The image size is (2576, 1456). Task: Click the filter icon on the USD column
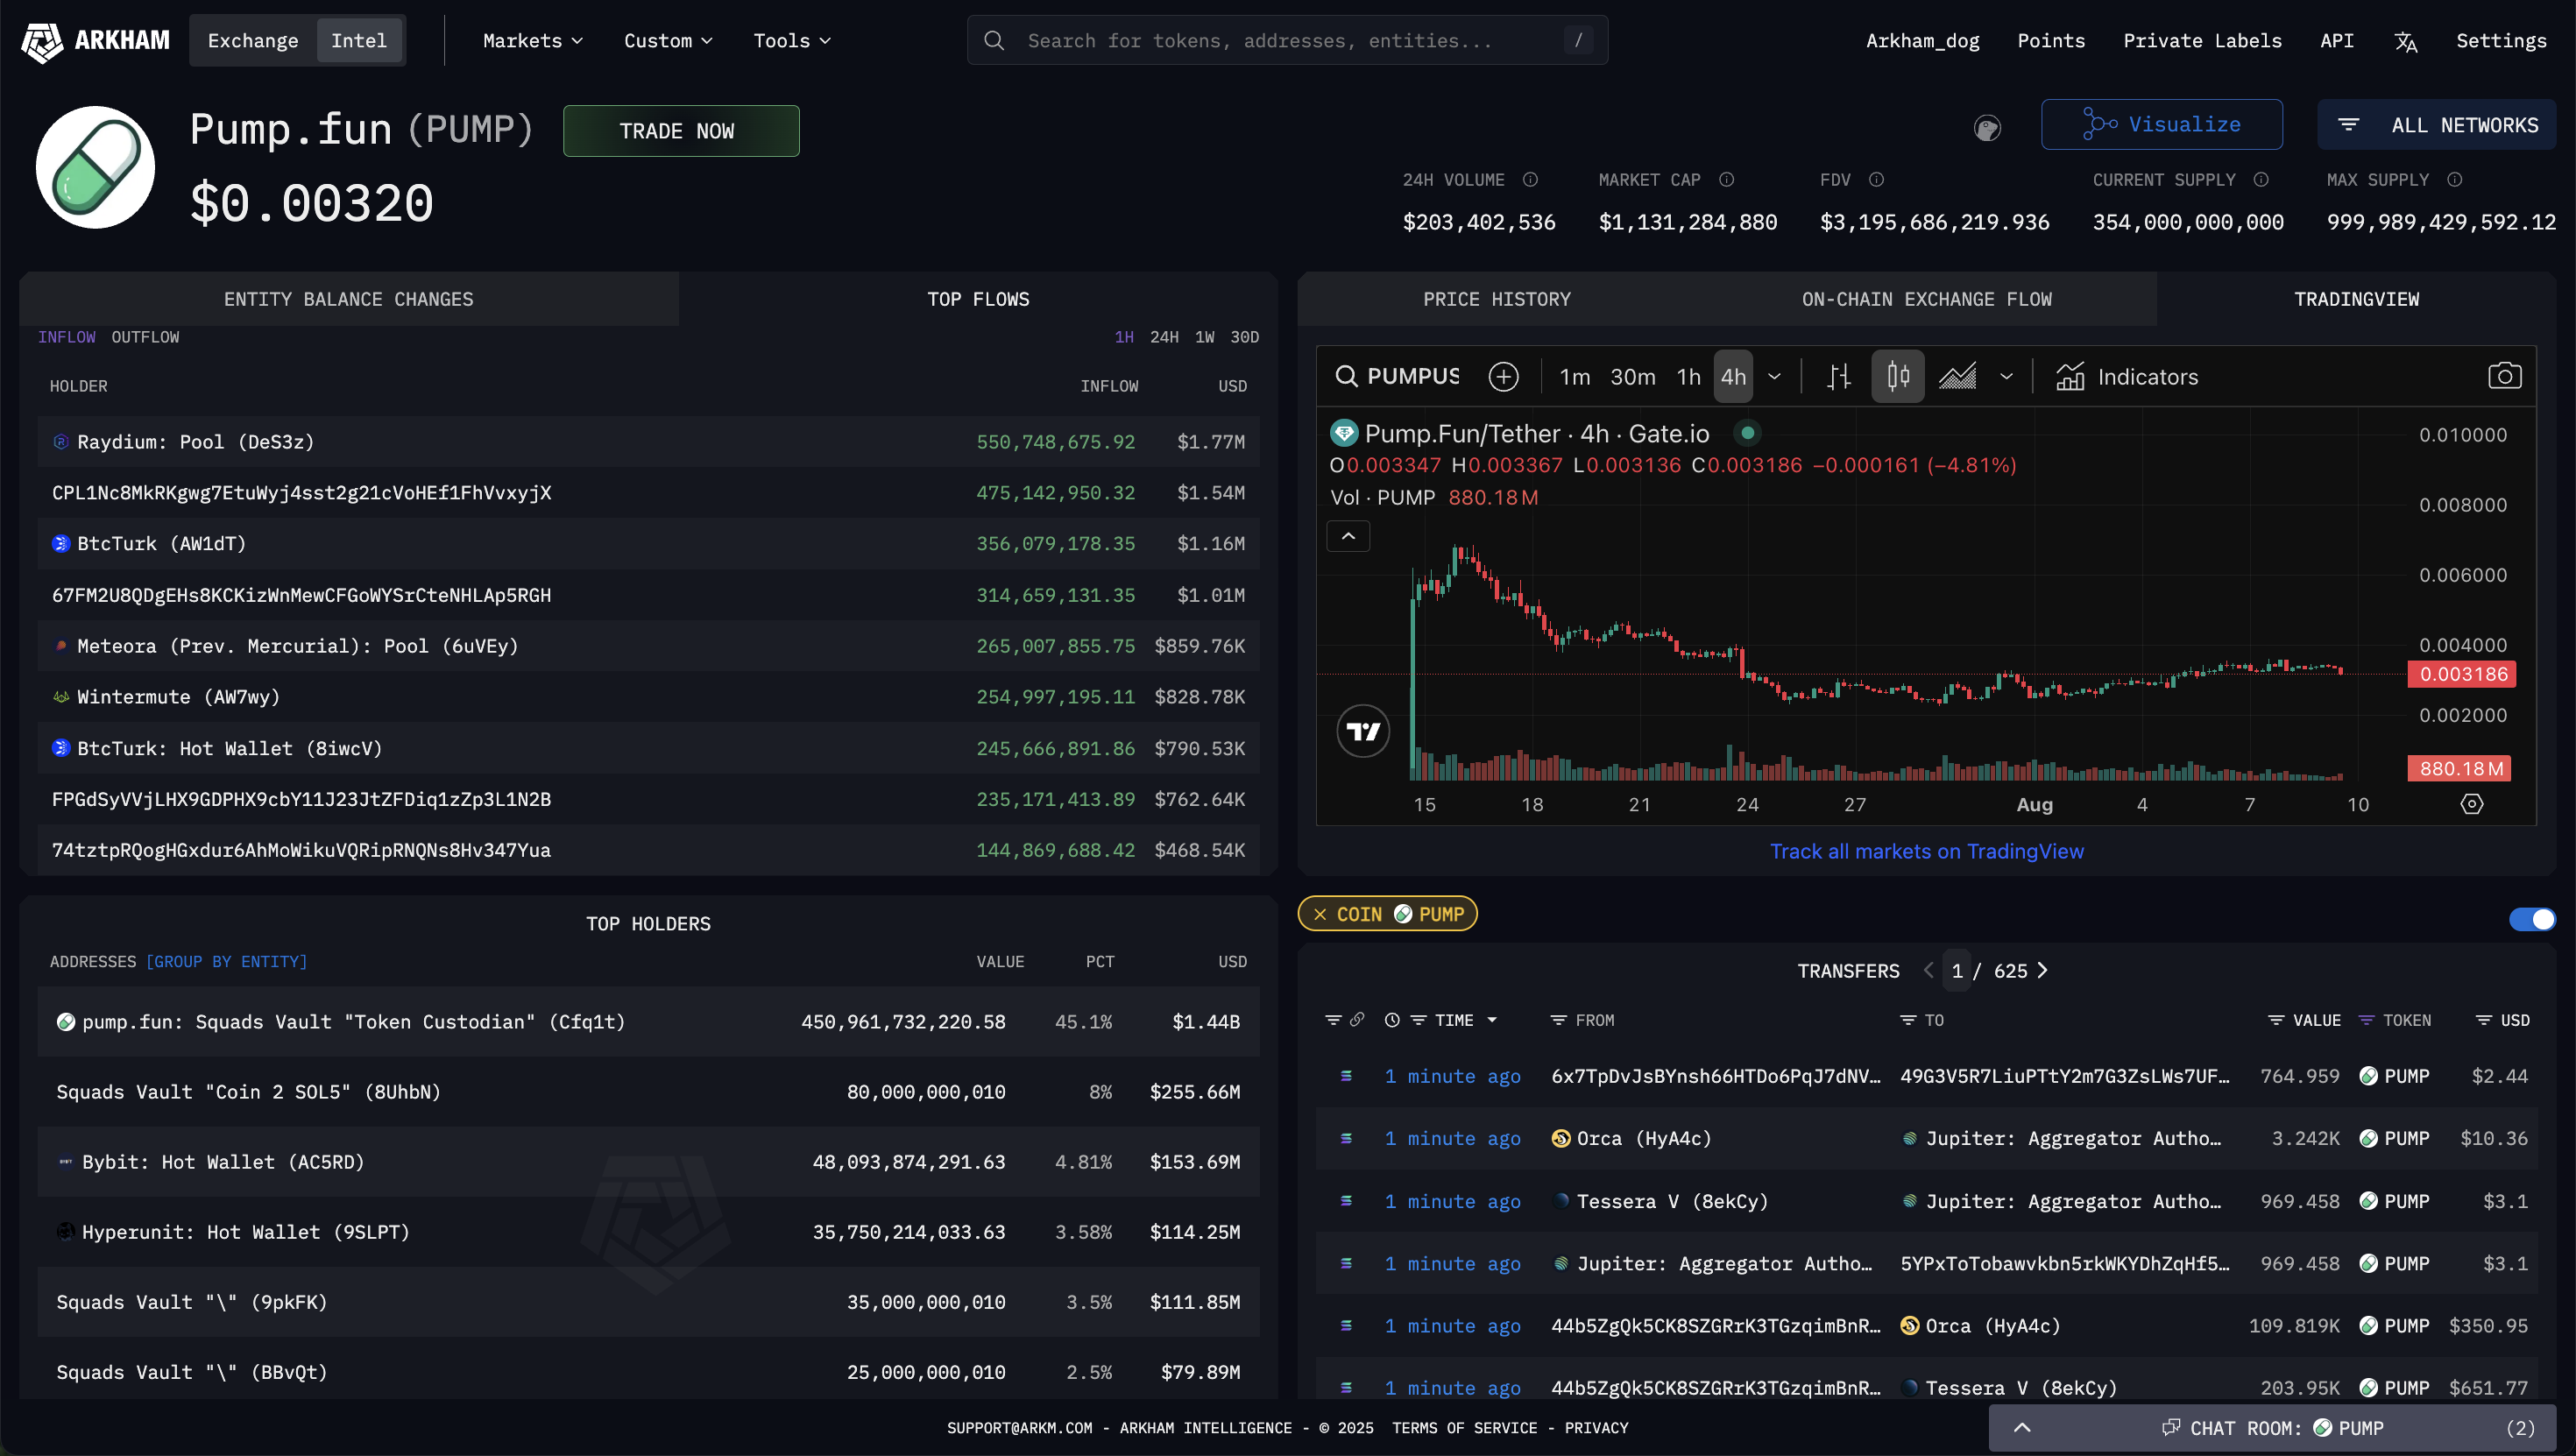[2483, 1020]
